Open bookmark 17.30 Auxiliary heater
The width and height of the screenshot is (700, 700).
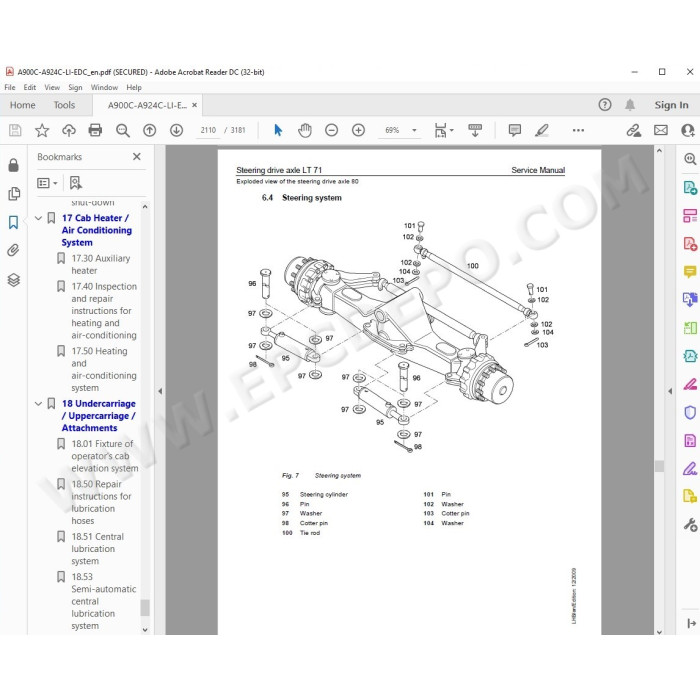tap(100, 264)
